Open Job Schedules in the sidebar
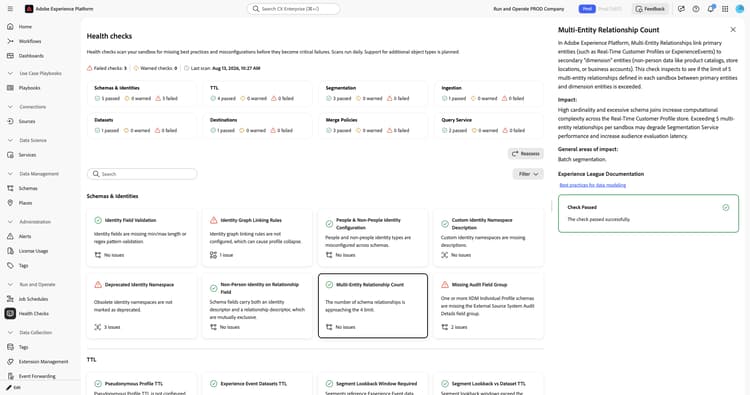This screenshot has height=395, width=750. click(x=33, y=299)
